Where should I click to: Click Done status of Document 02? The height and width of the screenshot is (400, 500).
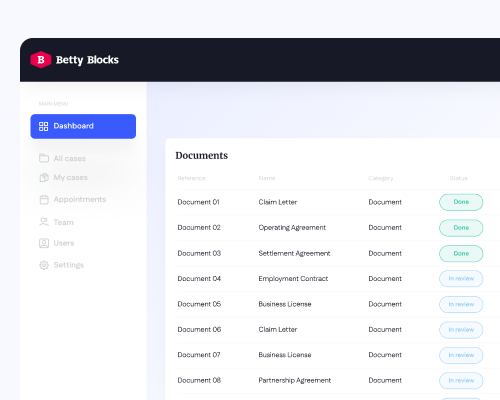pyautogui.click(x=461, y=228)
